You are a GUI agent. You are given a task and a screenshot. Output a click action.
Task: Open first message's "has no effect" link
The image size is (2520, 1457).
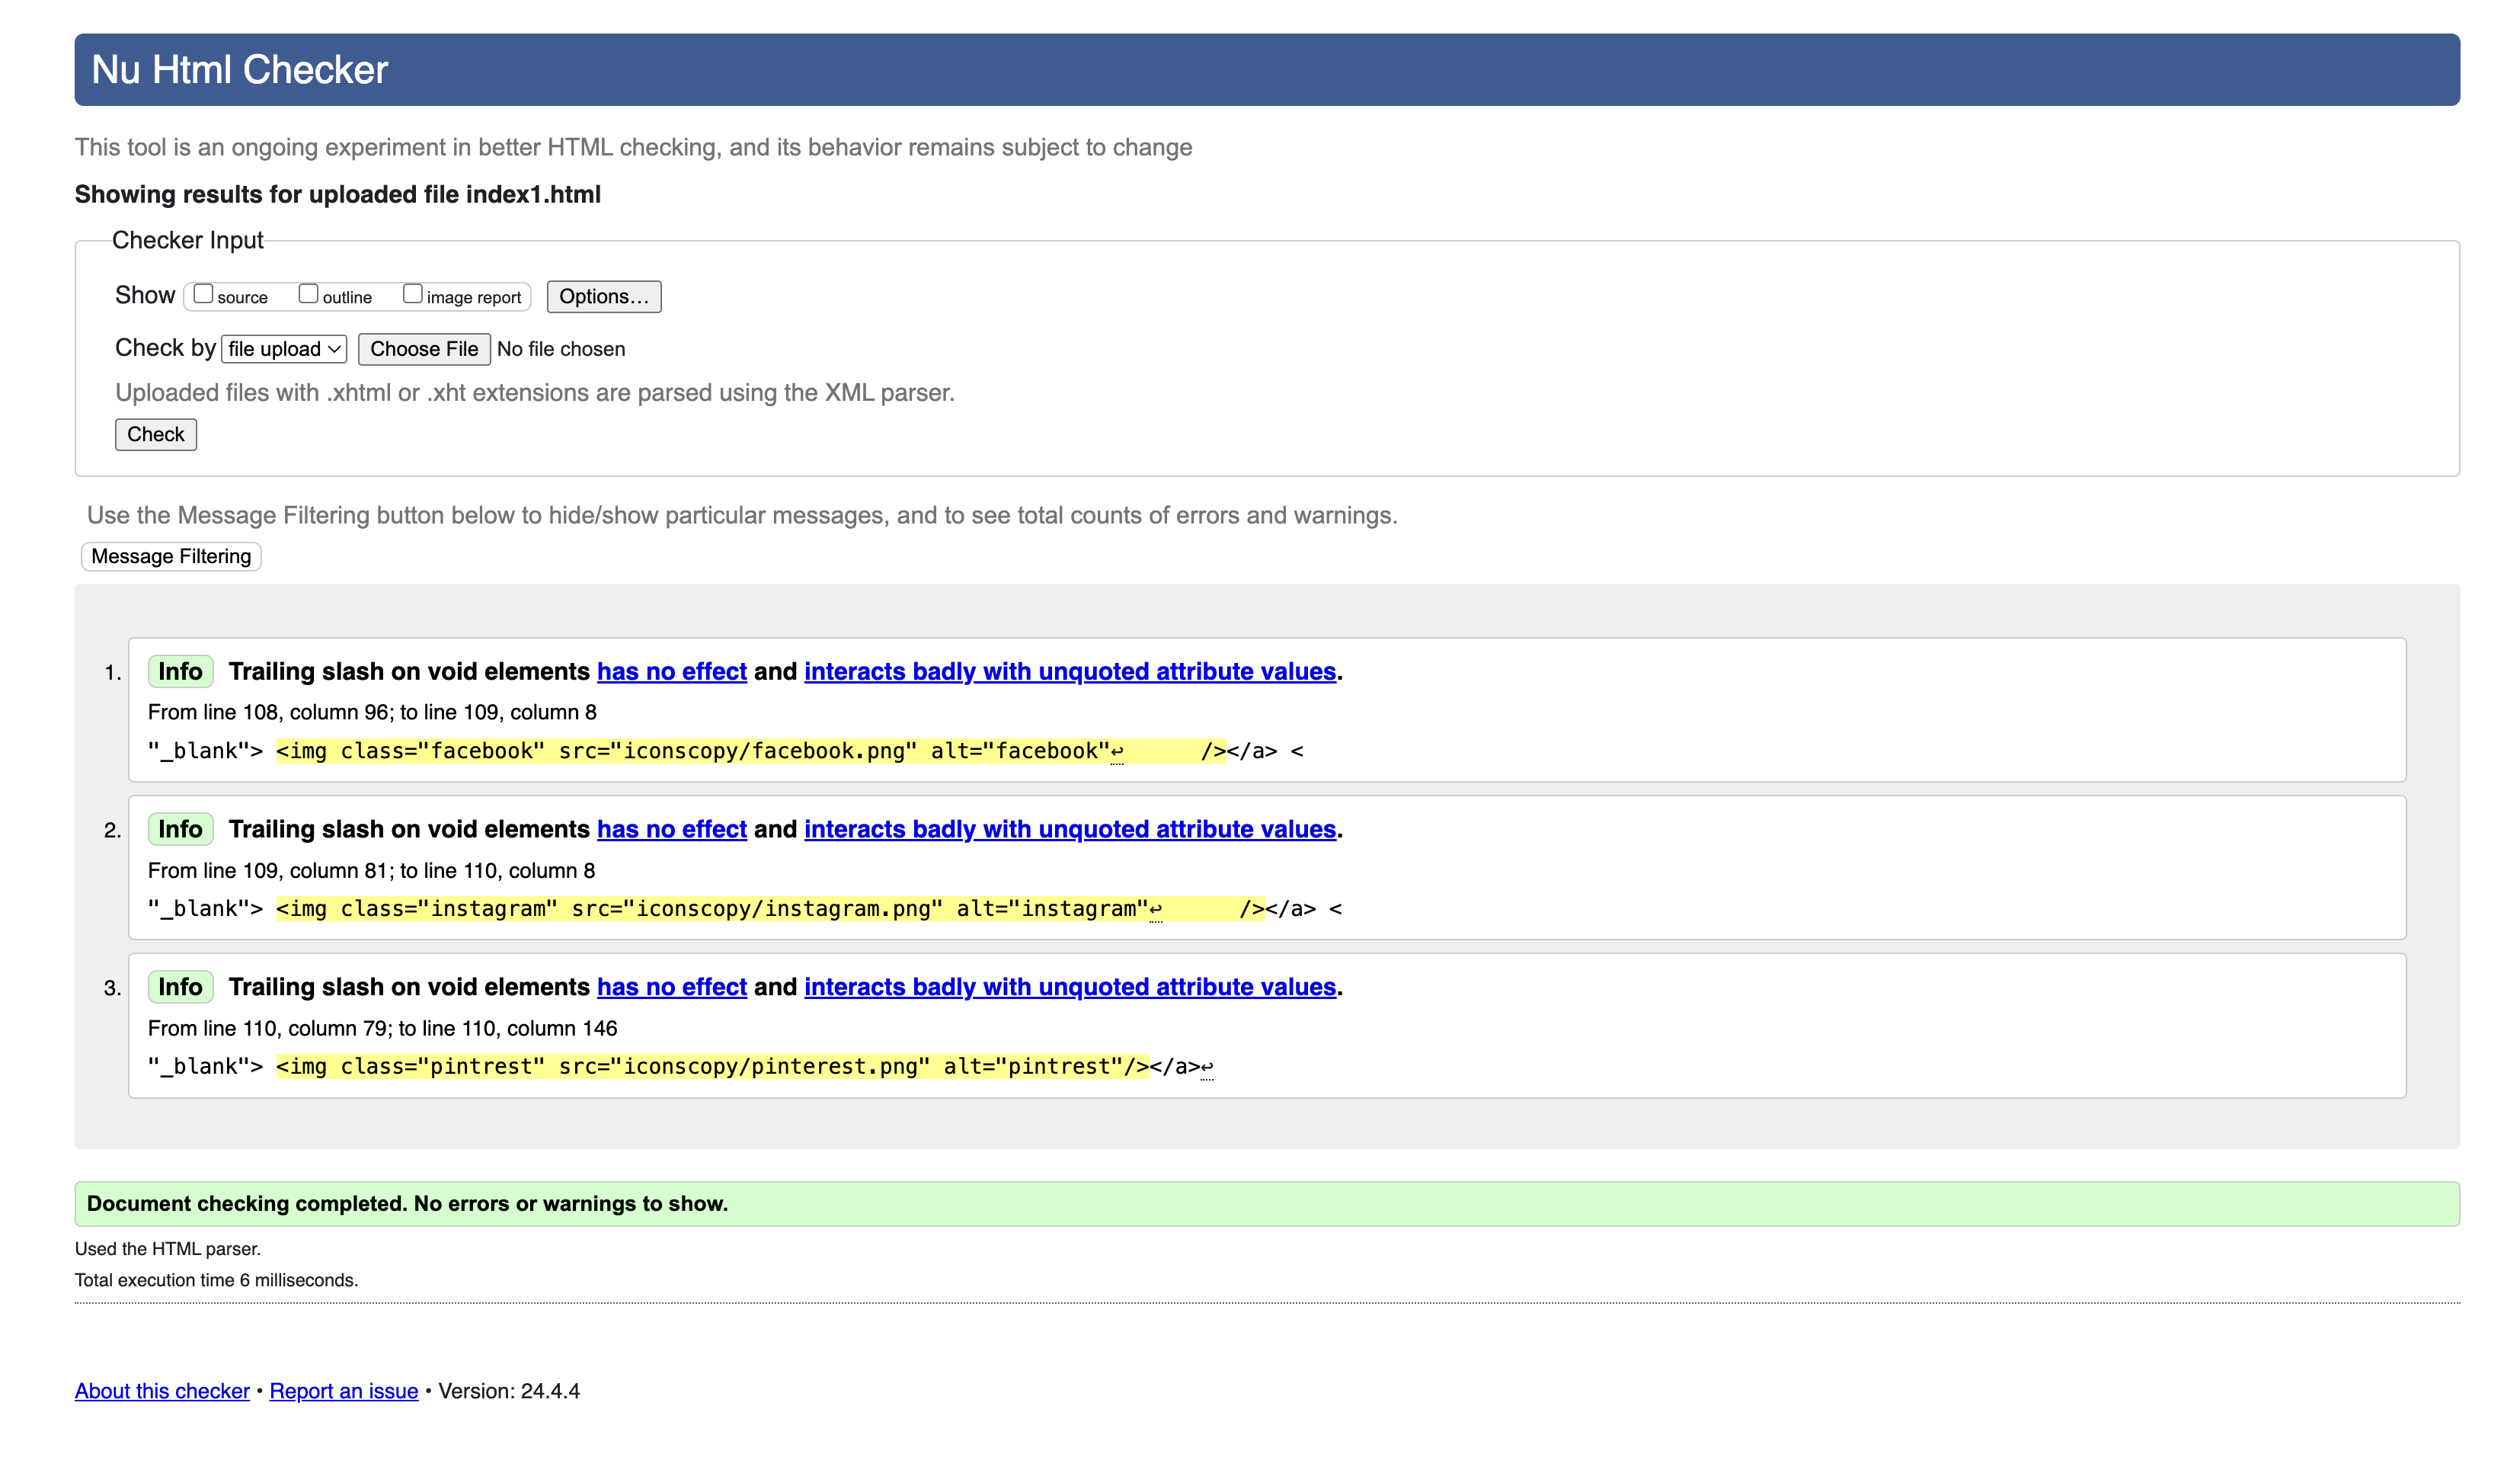click(x=671, y=671)
